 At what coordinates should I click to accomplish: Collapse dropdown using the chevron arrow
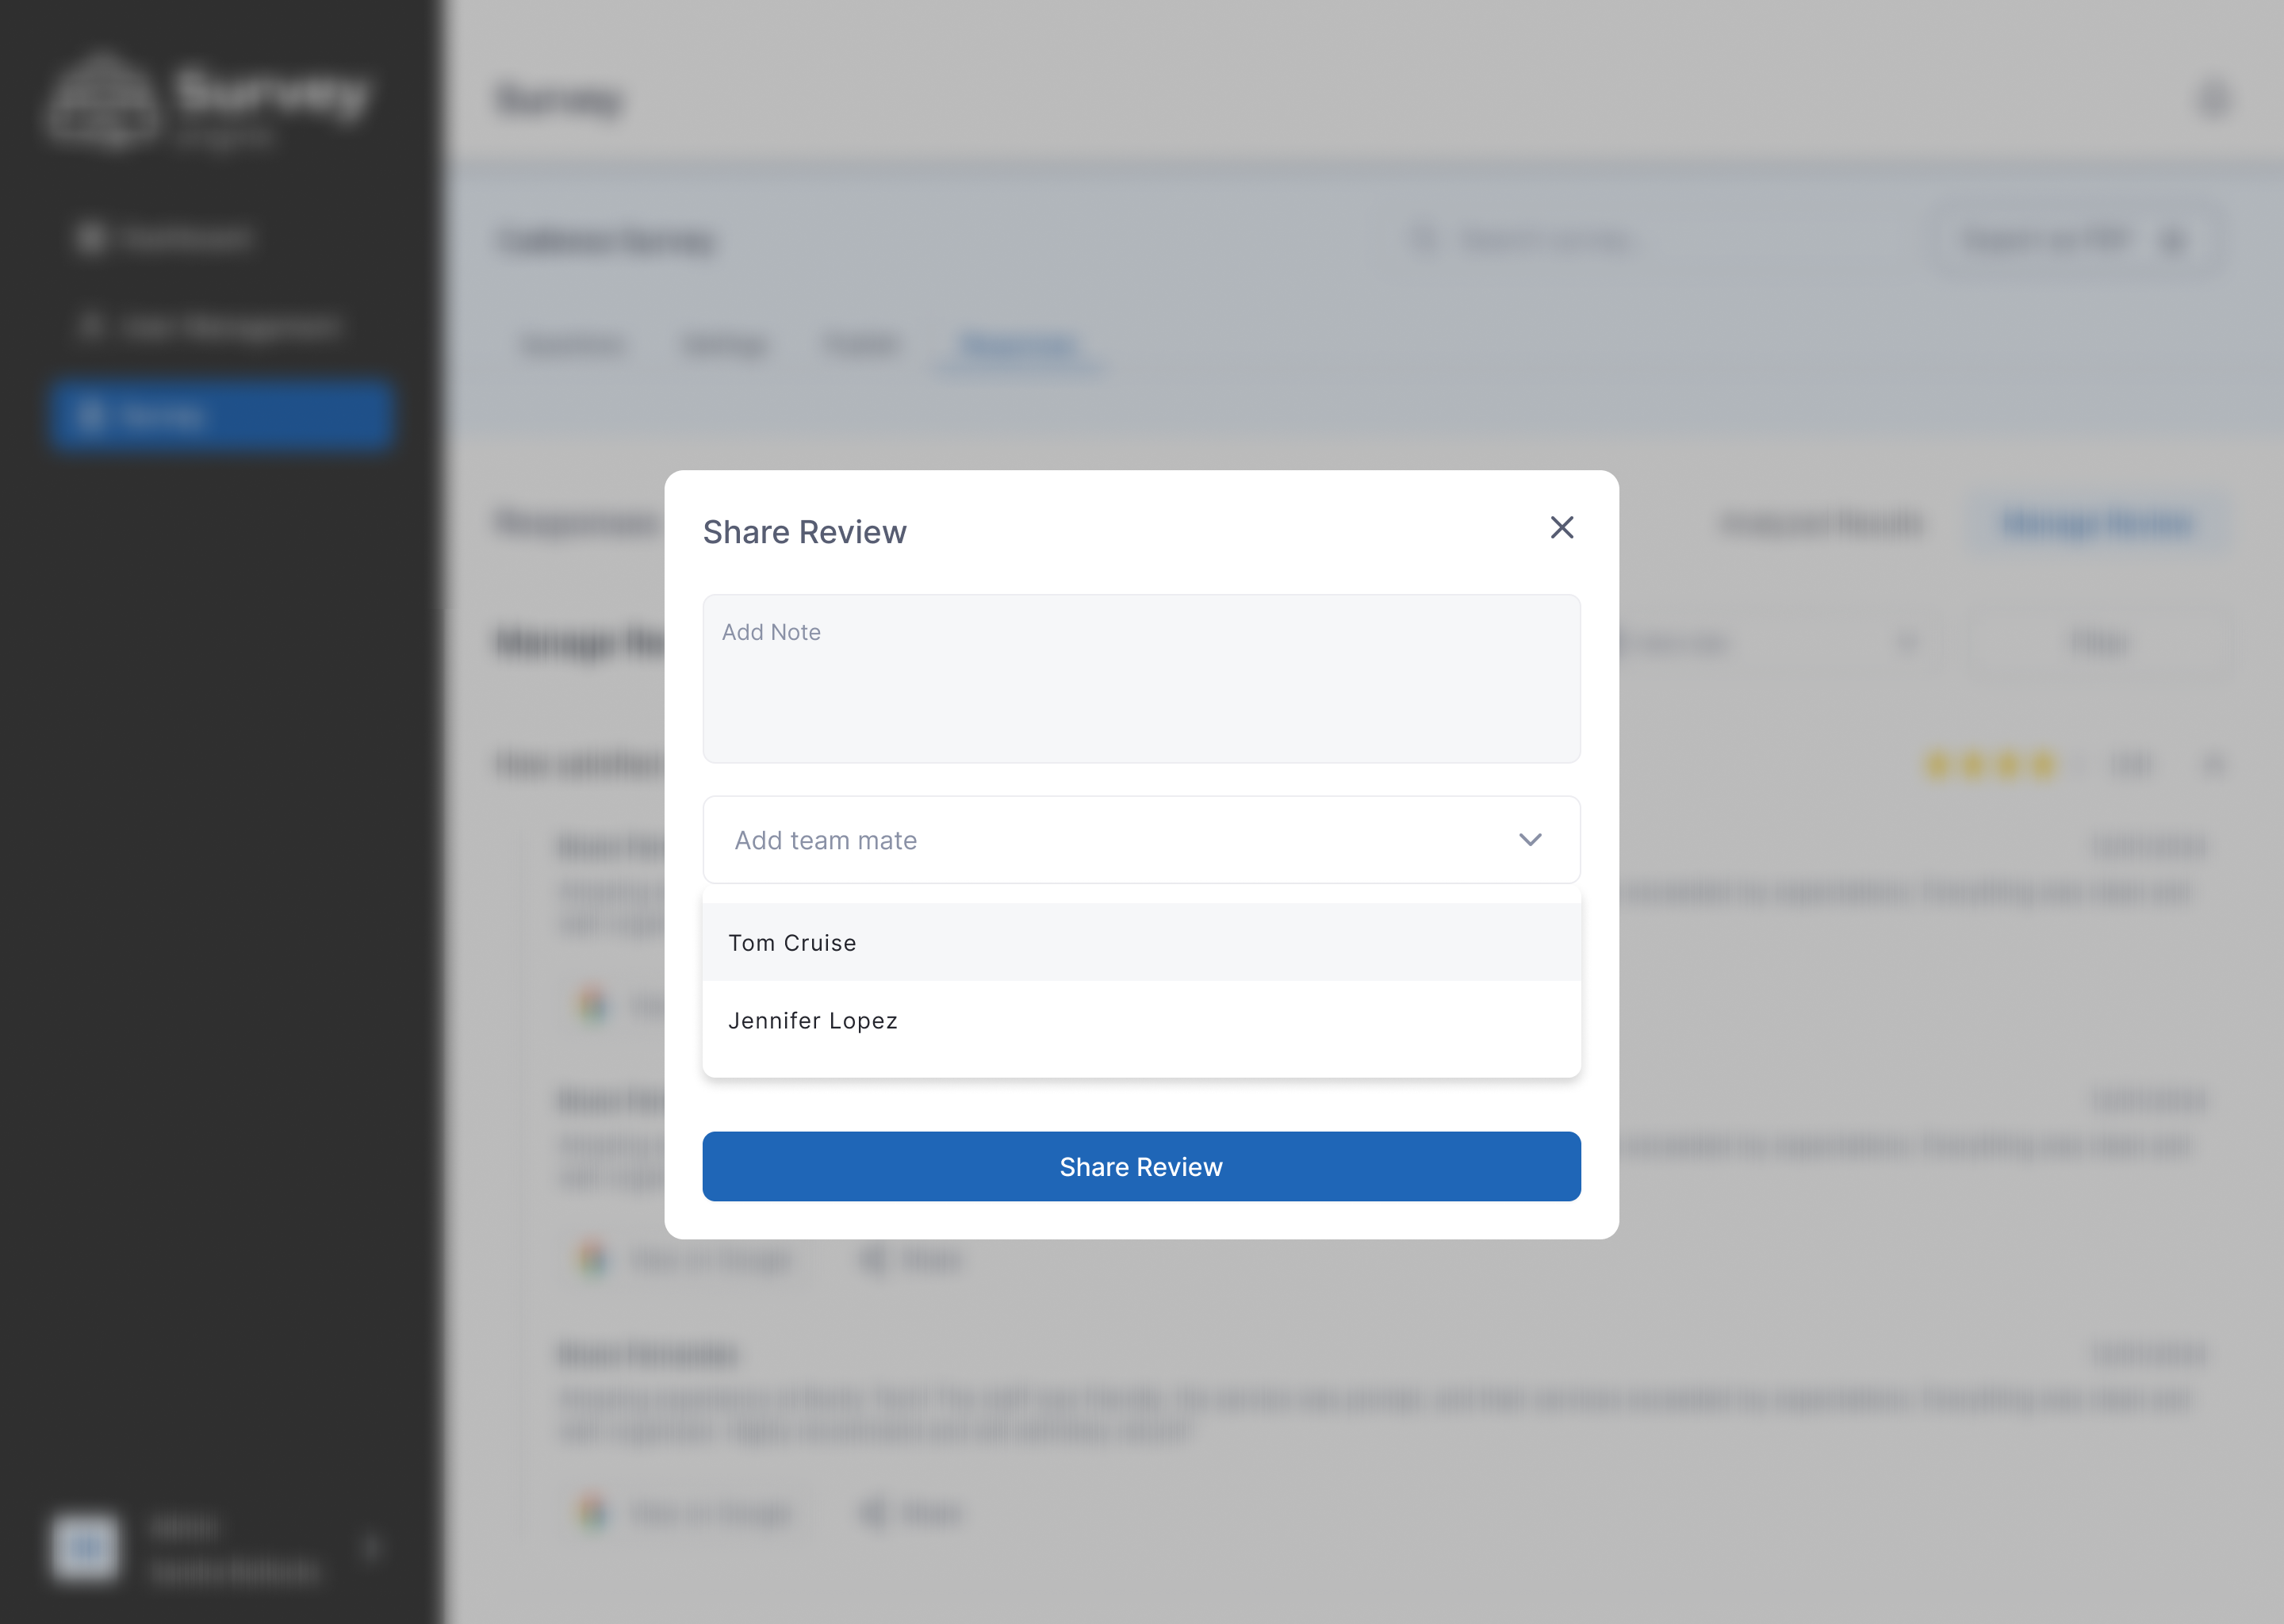click(1529, 839)
